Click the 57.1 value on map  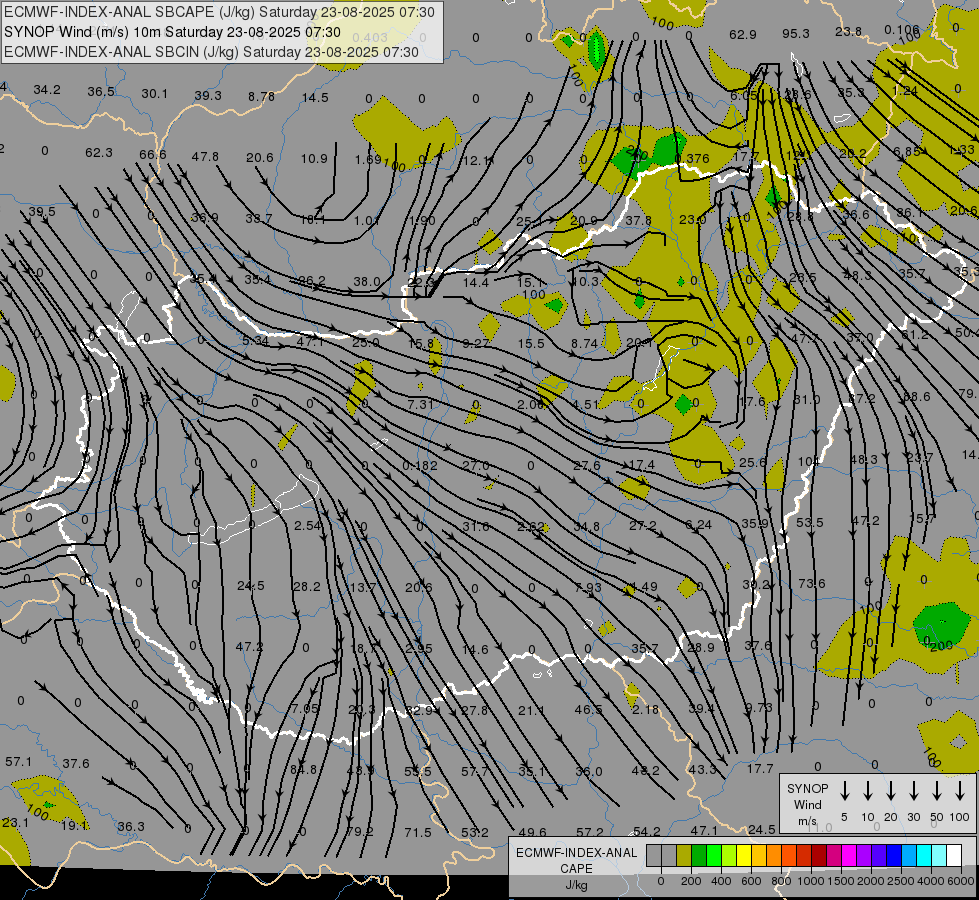coord(18,761)
